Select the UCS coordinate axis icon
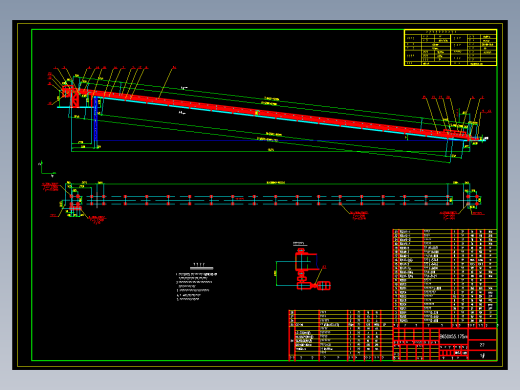Image resolution: width=520 pixels, height=390 pixels. (47, 168)
